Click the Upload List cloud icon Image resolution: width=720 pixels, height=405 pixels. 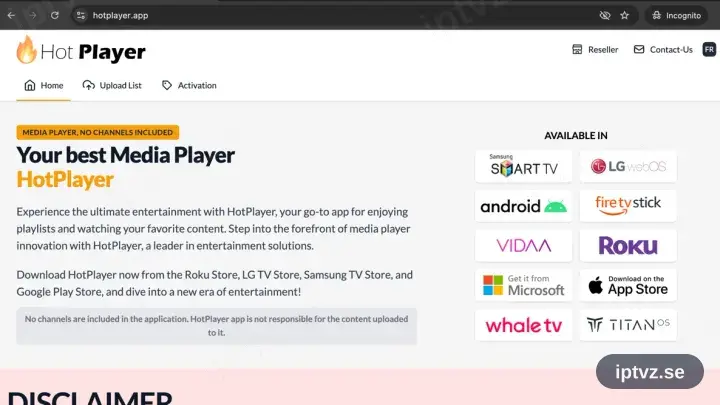pyautogui.click(x=89, y=85)
